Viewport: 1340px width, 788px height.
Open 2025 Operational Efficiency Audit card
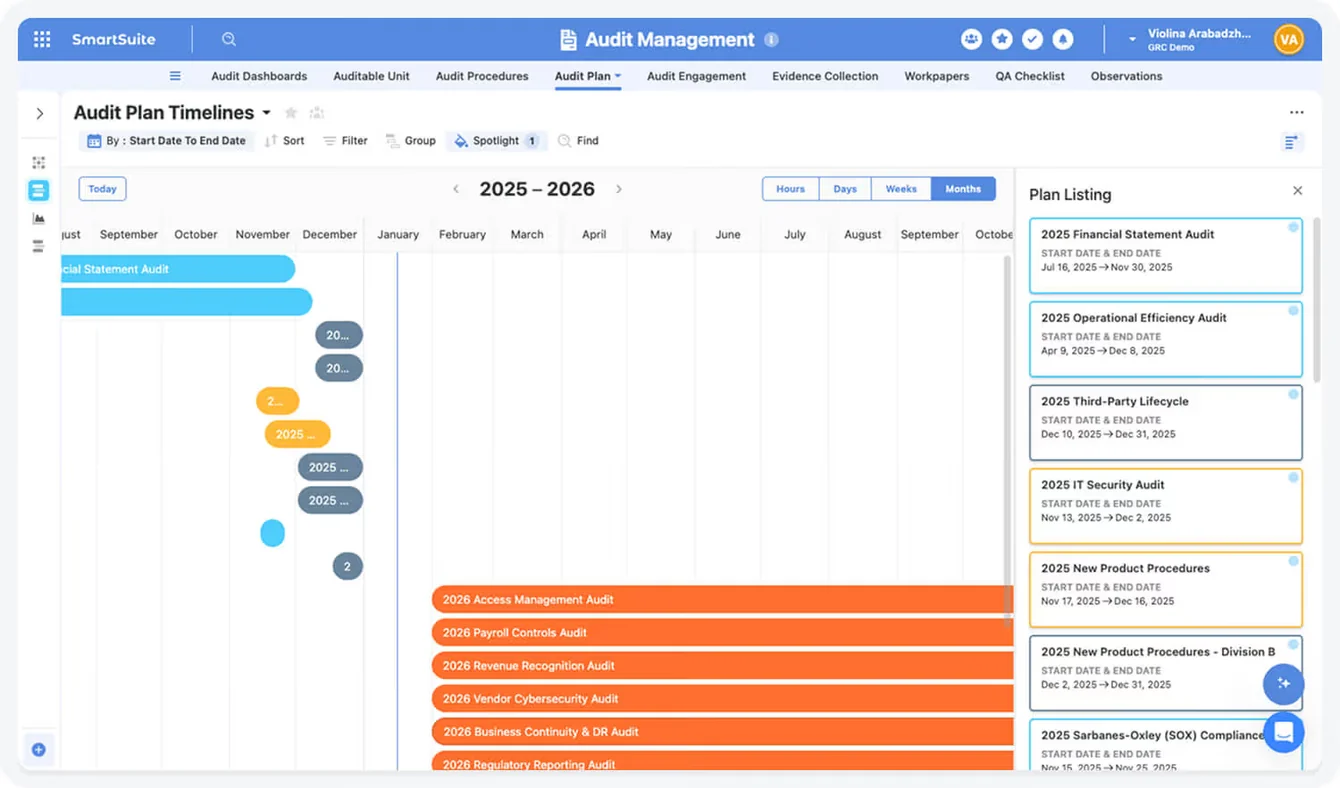tap(1166, 339)
